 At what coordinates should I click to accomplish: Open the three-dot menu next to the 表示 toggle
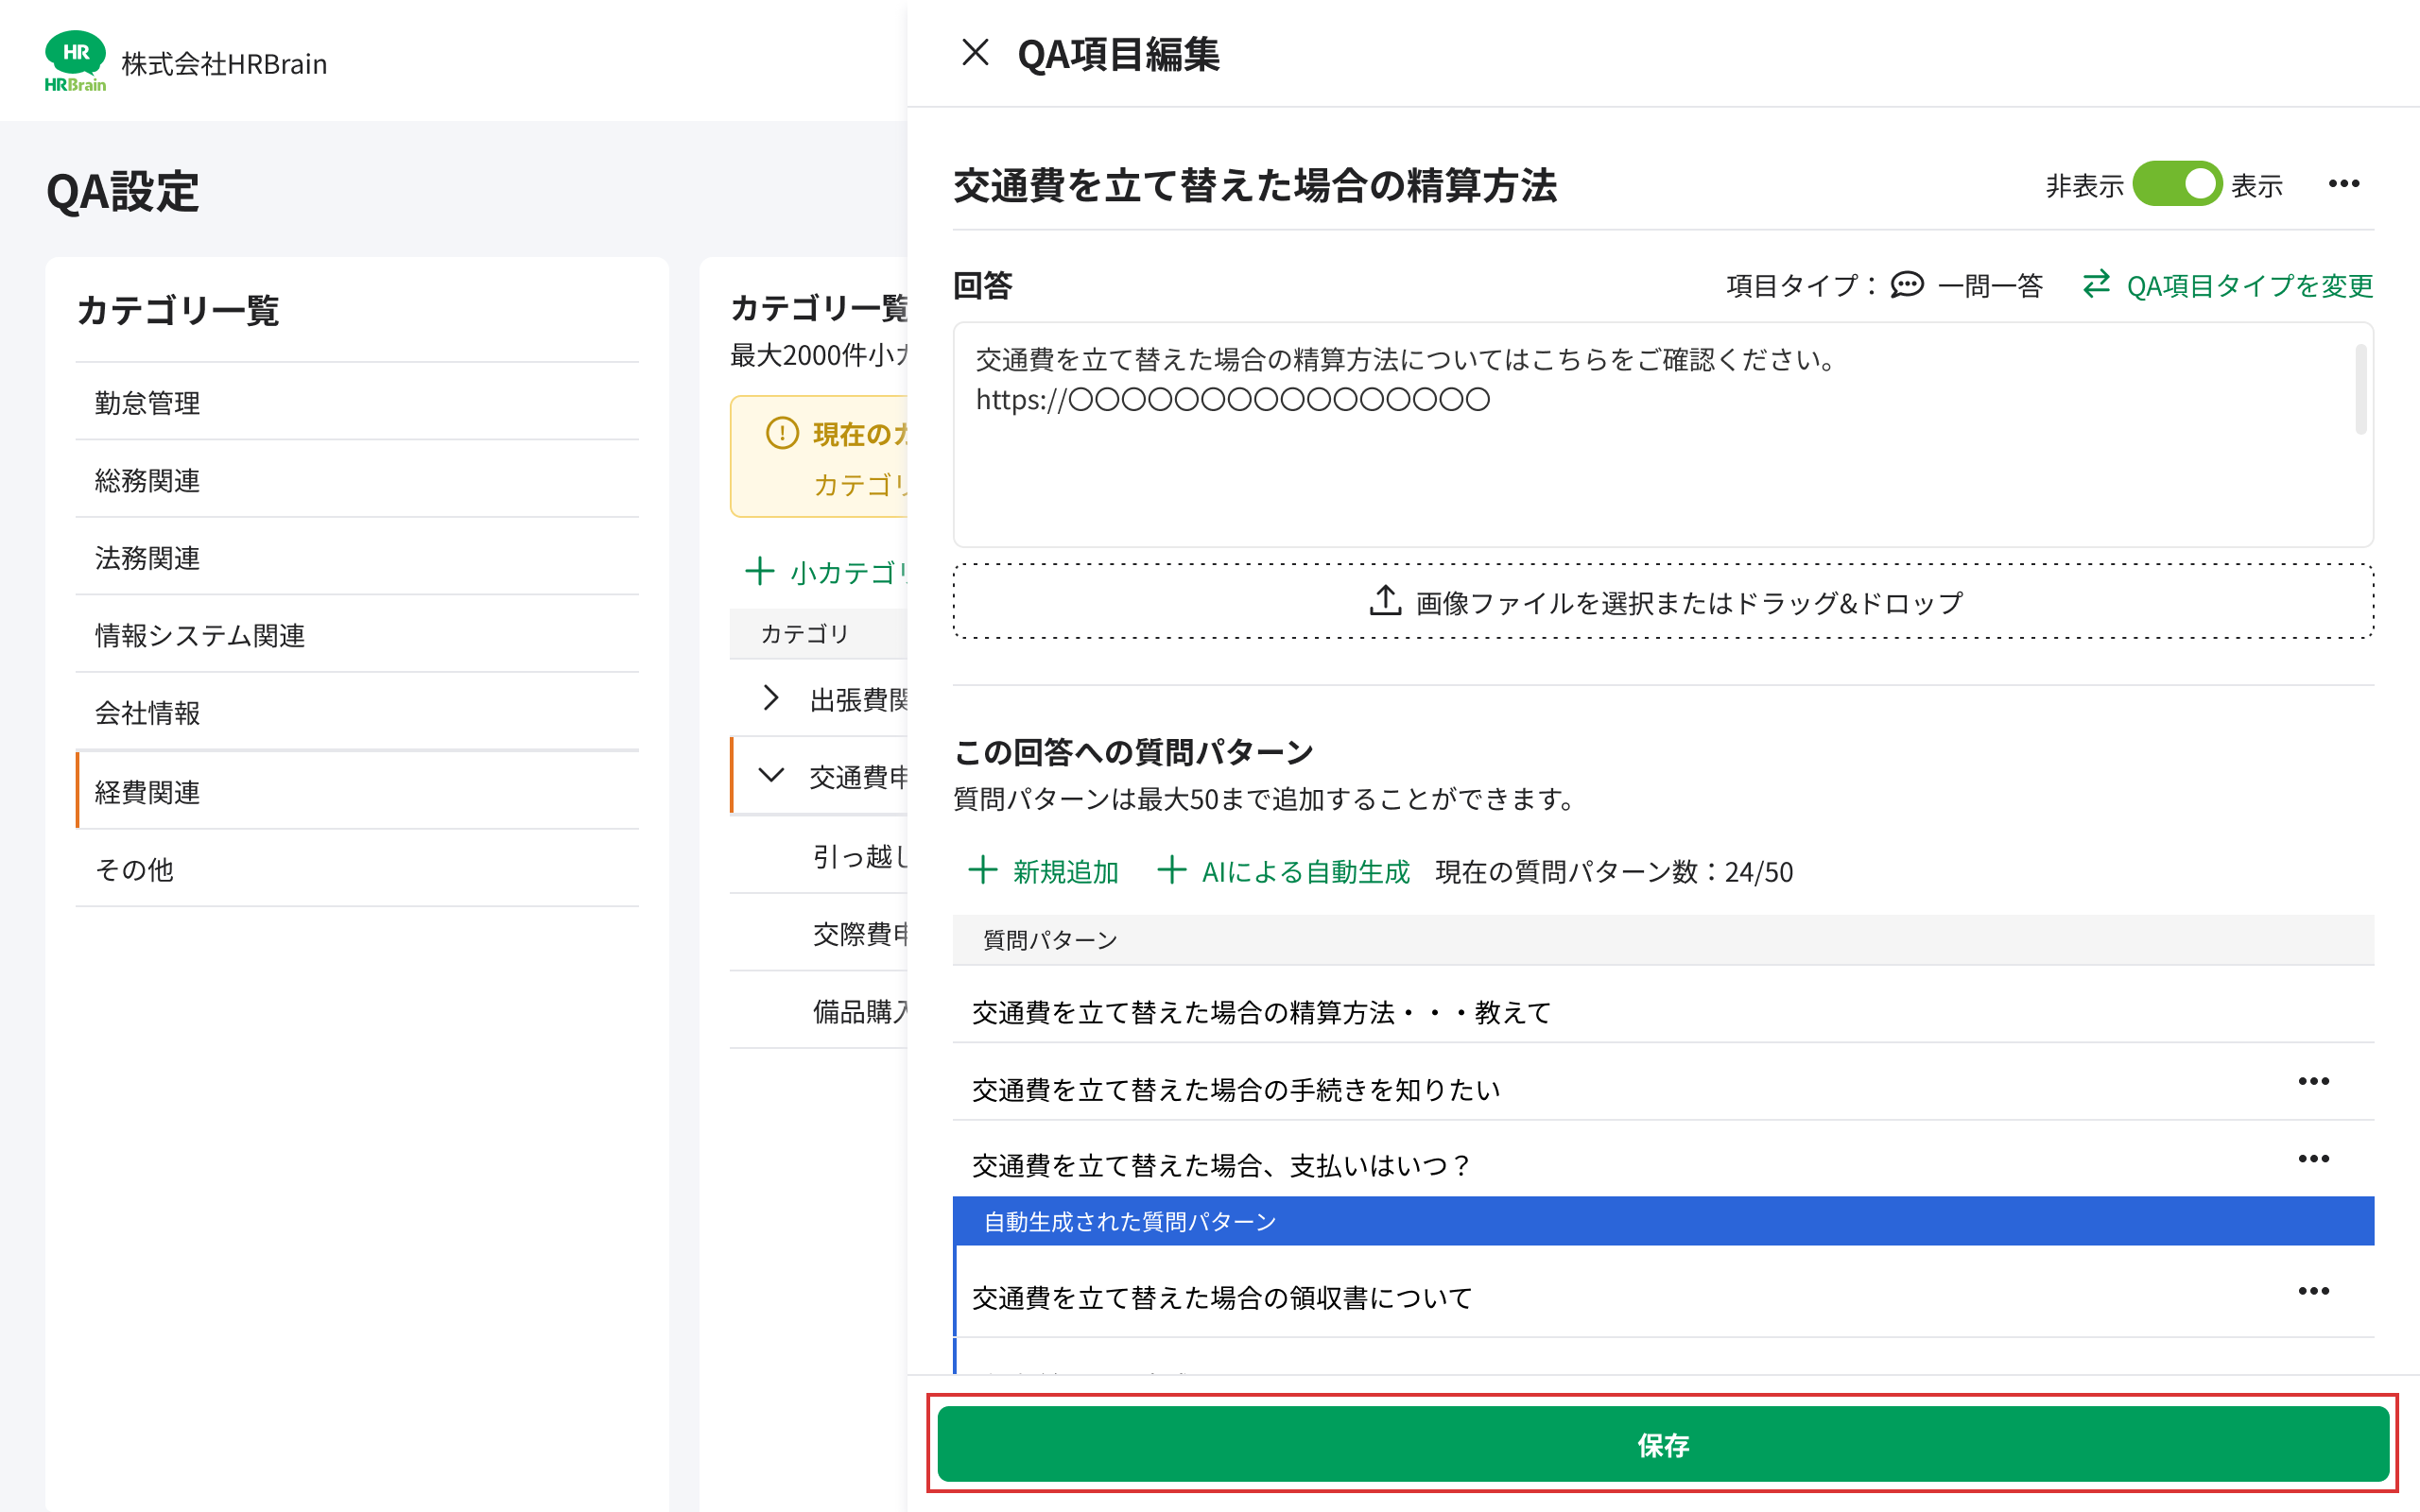[x=2343, y=184]
